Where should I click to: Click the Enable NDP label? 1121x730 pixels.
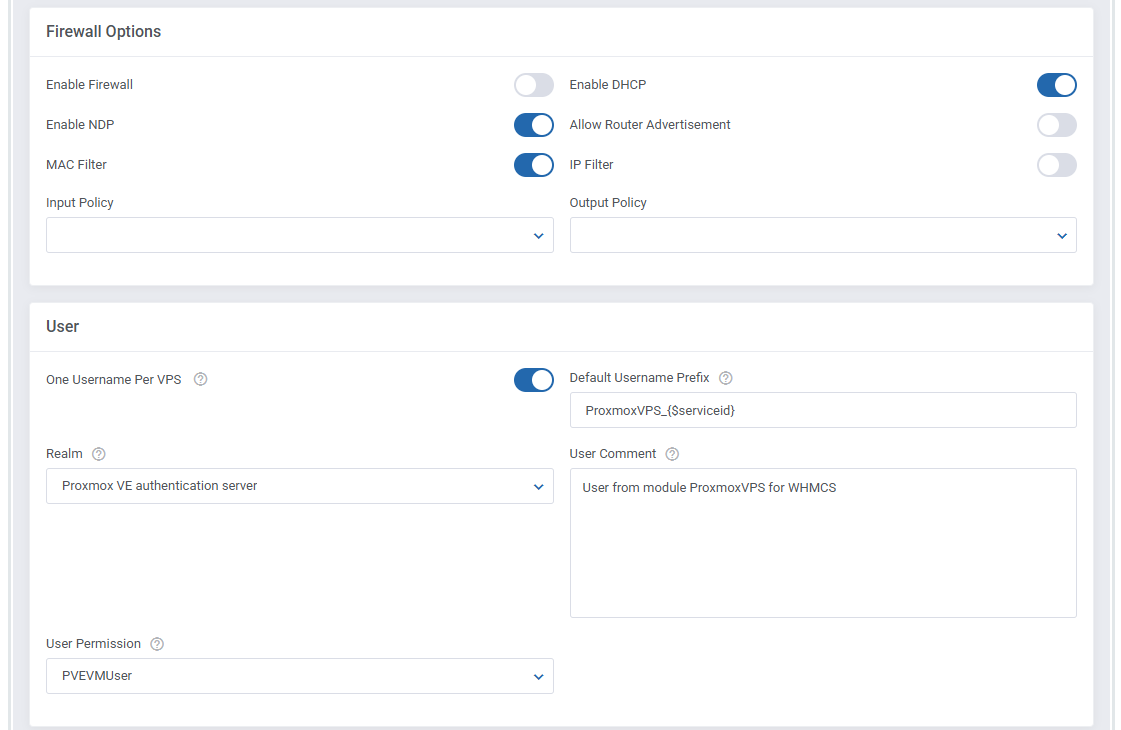pyautogui.click(x=80, y=124)
